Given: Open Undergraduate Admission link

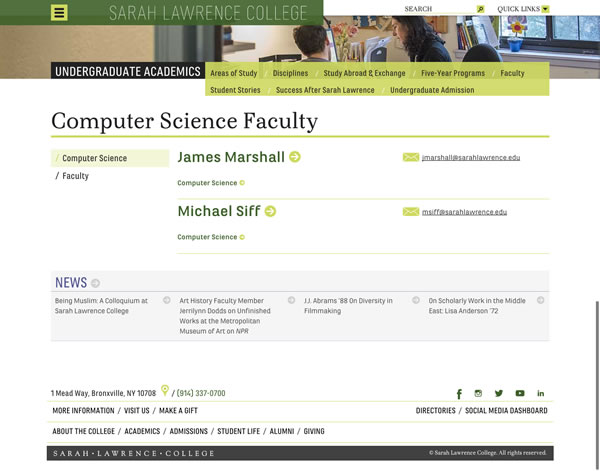Looking at the screenshot, I should point(432,90).
